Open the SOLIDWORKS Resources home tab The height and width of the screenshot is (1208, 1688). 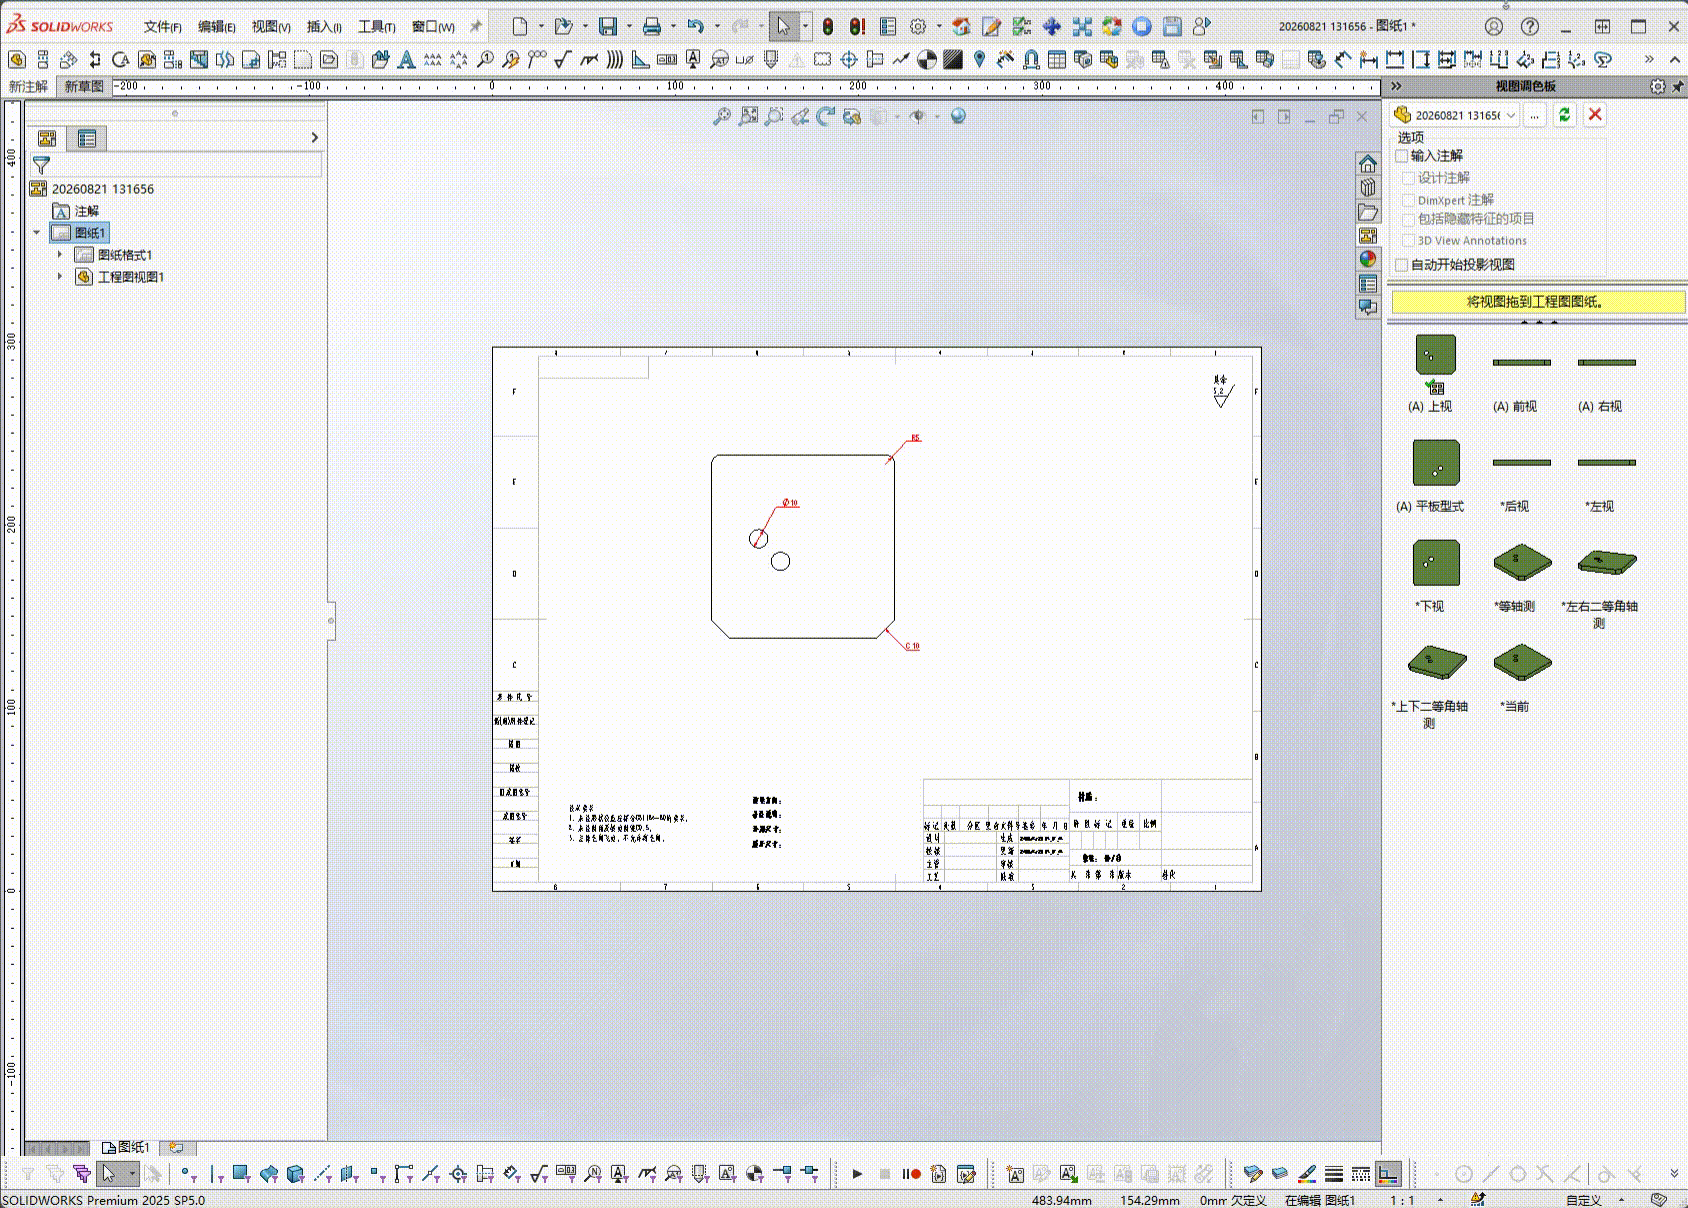tap(1368, 163)
